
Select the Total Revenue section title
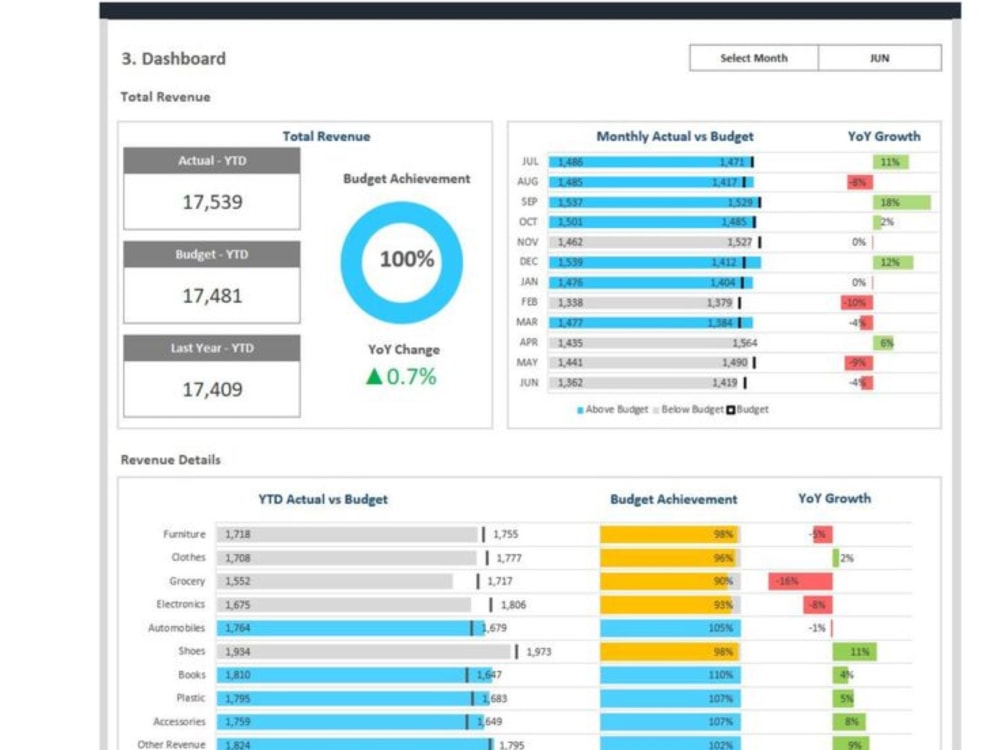(x=165, y=97)
